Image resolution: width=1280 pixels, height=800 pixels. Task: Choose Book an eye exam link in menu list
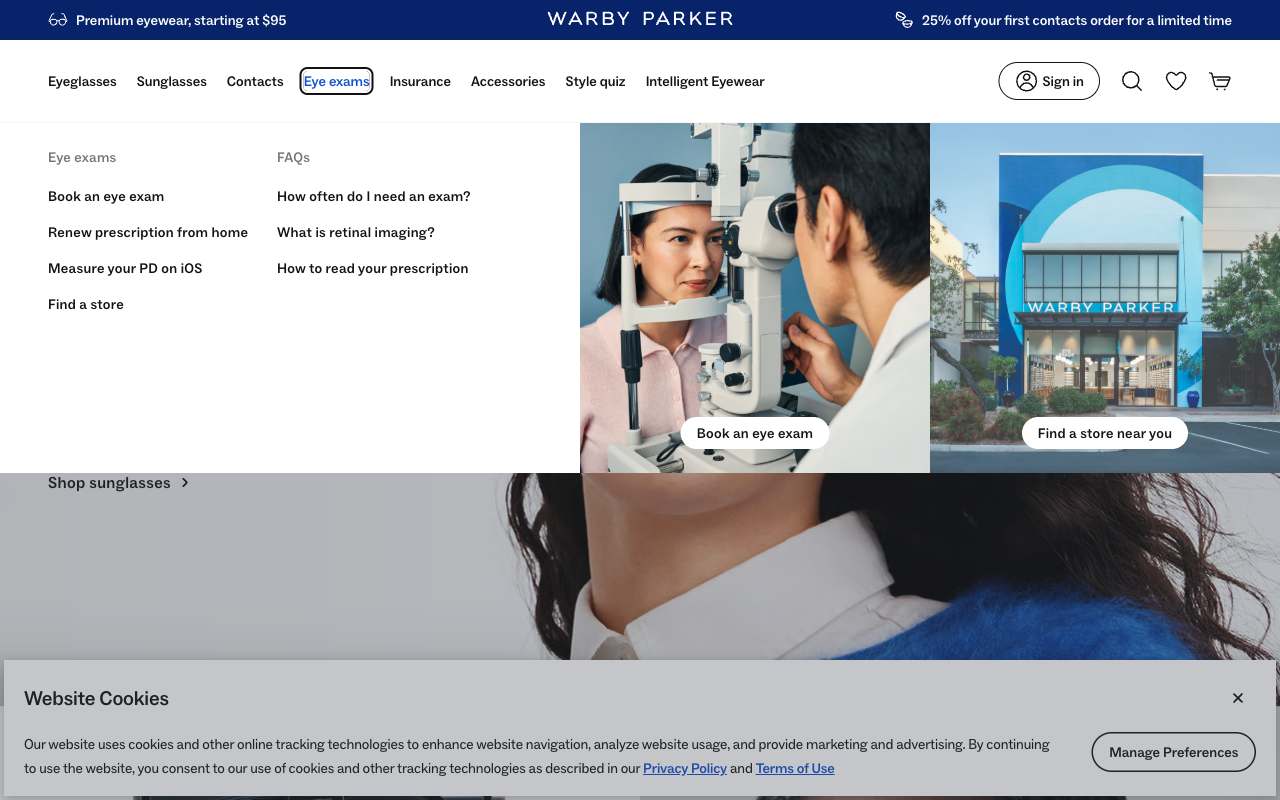tap(106, 196)
